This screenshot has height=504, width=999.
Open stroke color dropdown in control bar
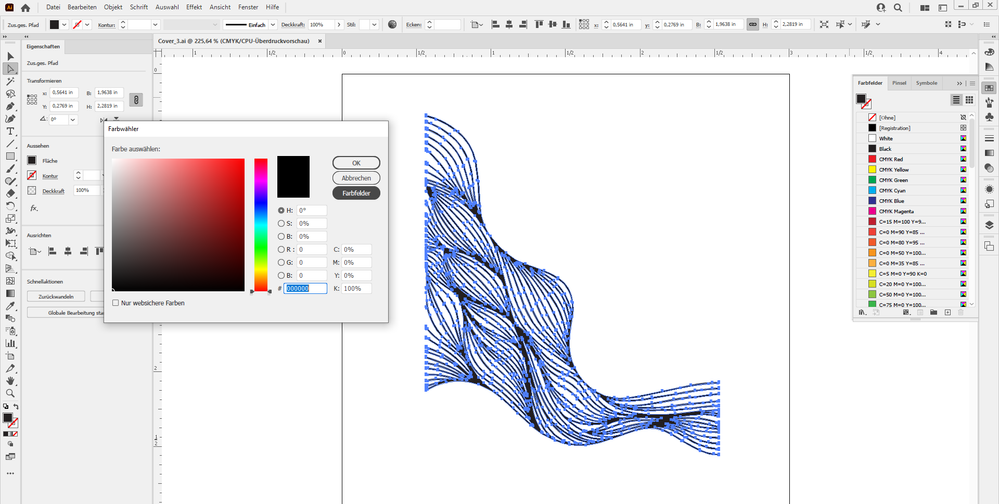pos(87,24)
